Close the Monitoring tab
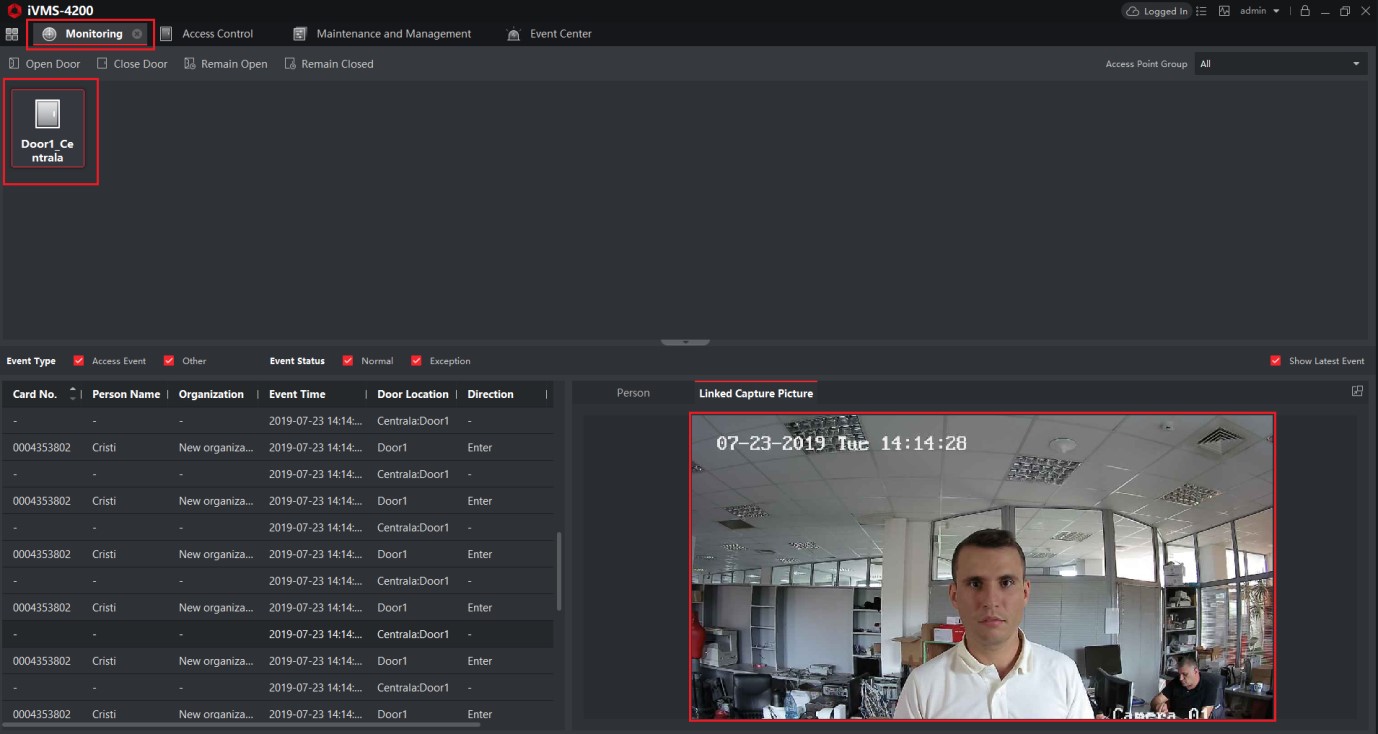 (137, 34)
